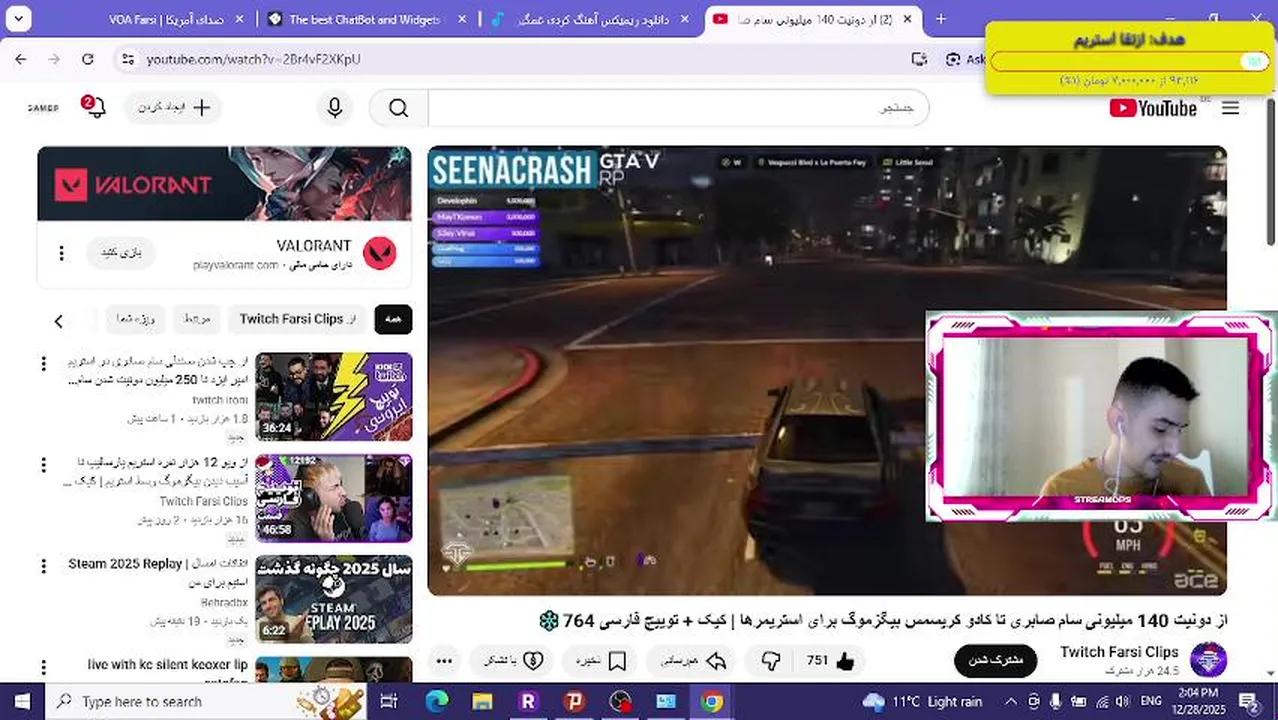Click the stream goal progress bar overlay
This screenshot has width=1278, height=720.
[x=1128, y=61]
